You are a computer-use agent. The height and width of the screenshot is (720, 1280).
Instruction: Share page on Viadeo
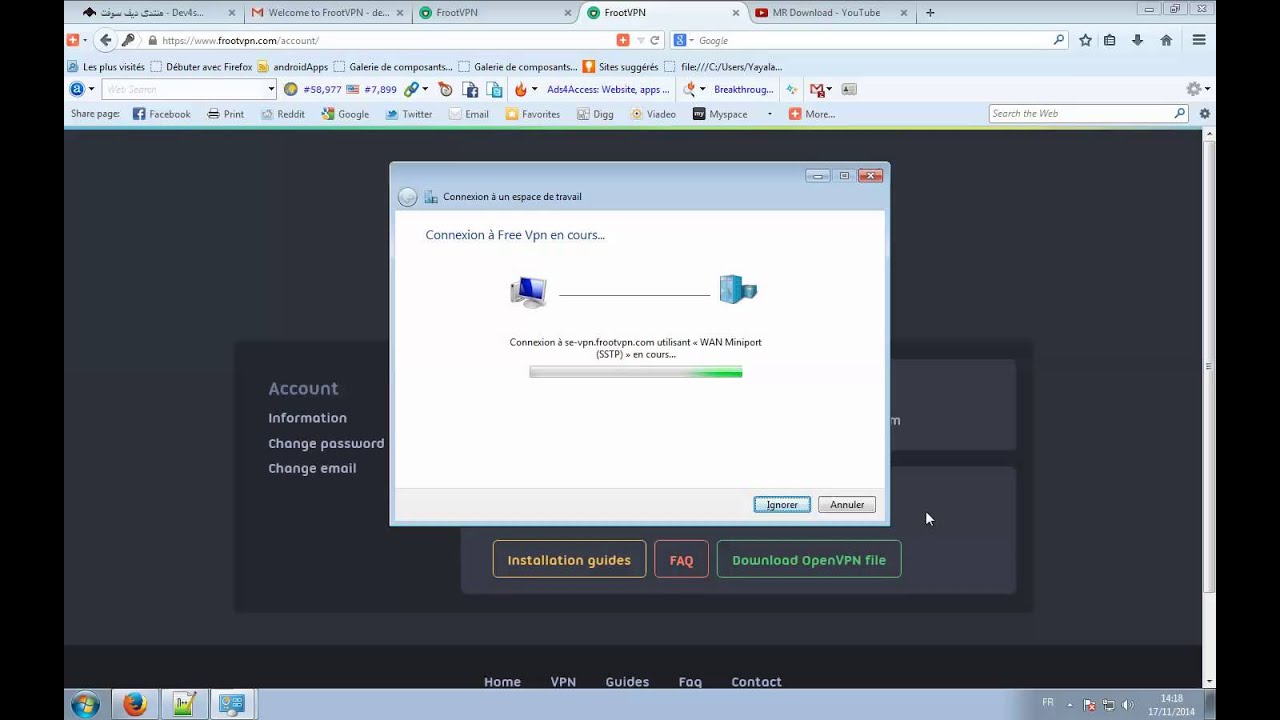[x=653, y=114]
